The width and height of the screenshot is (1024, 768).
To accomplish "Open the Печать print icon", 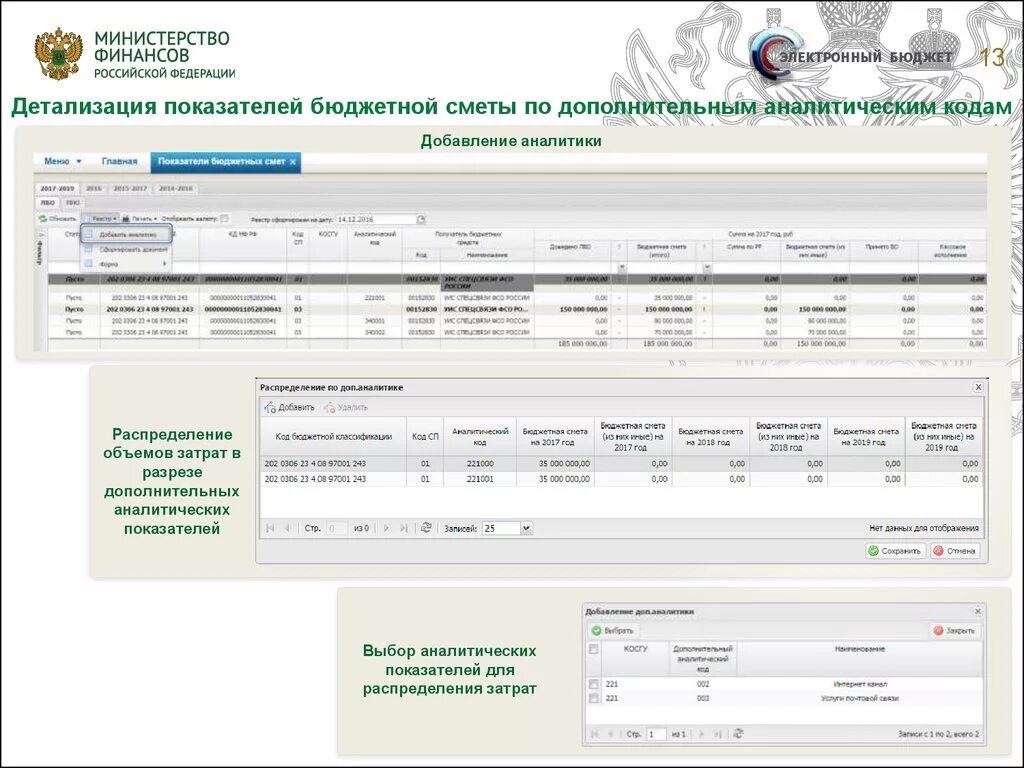I will pyautogui.click(x=125, y=219).
